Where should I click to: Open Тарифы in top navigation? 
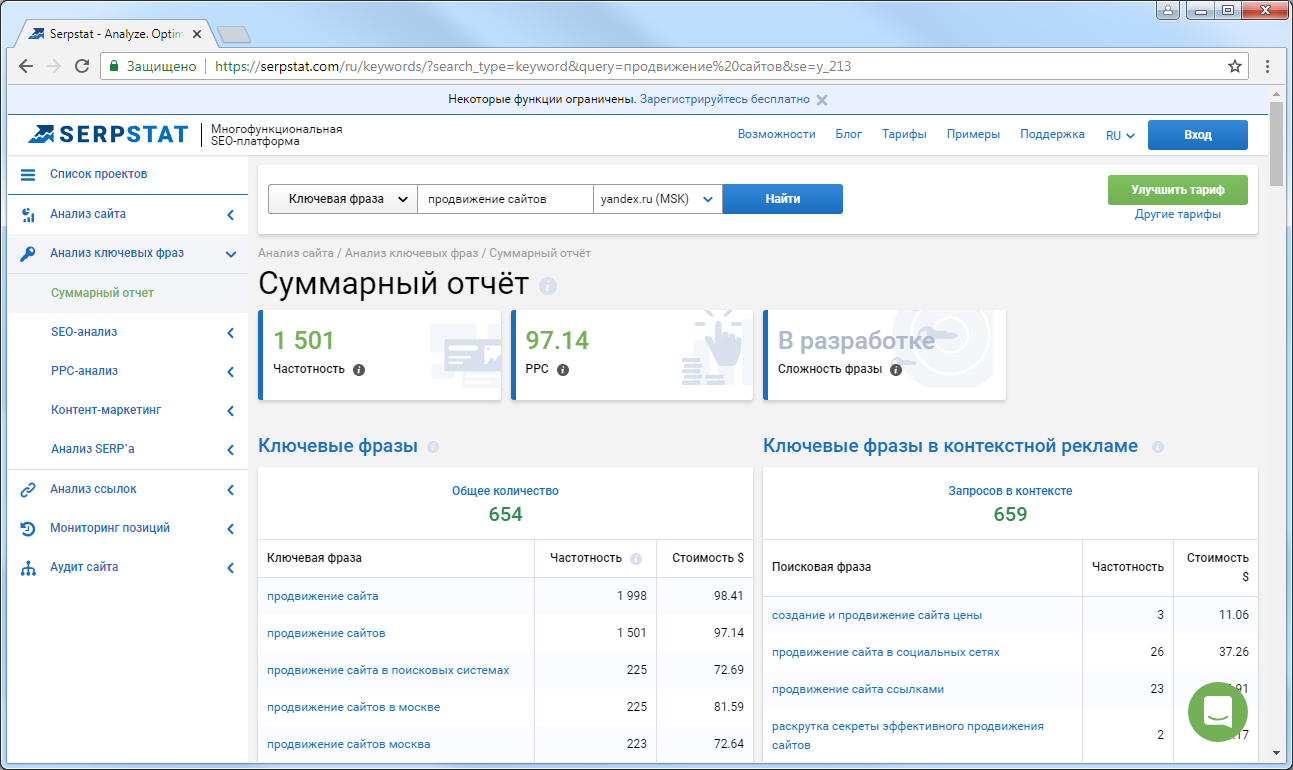coord(903,134)
